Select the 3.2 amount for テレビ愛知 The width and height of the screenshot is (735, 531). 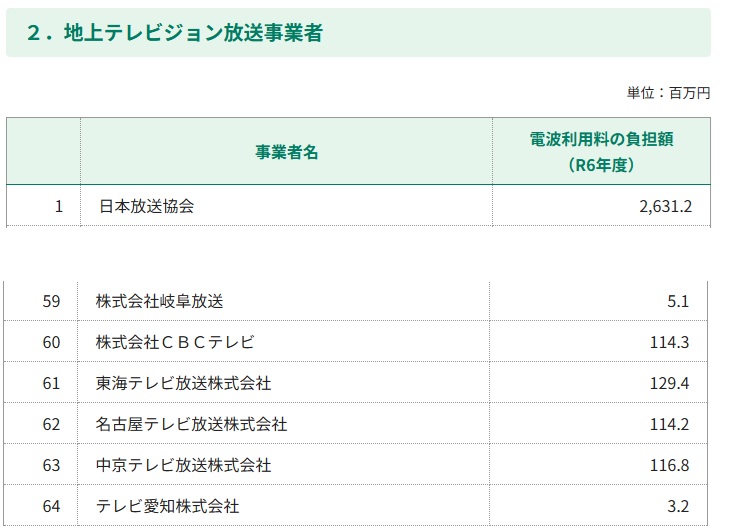point(679,506)
